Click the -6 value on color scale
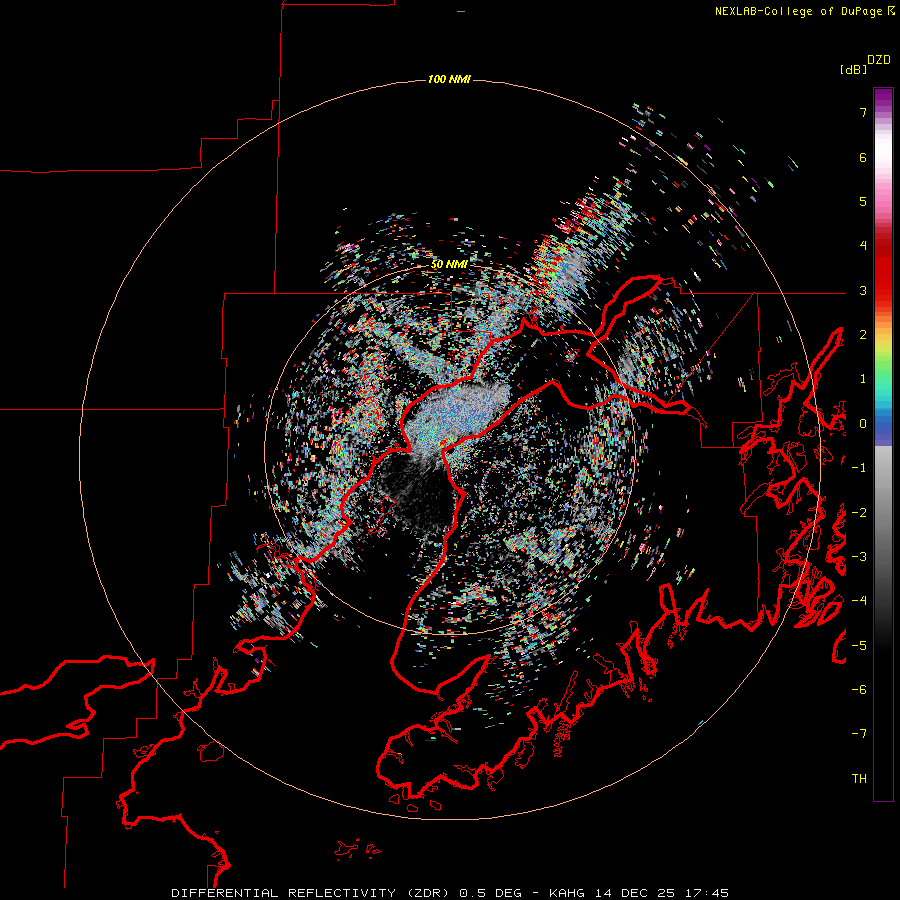Image resolution: width=900 pixels, height=900 pixels. (859, 690)
